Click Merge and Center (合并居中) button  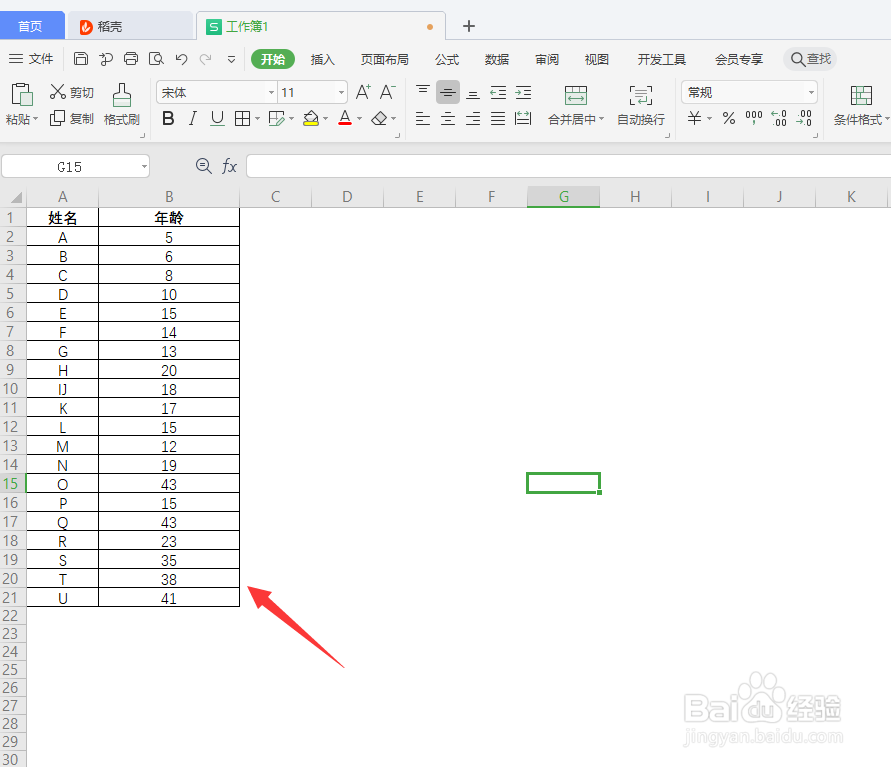tap(576, 105)
